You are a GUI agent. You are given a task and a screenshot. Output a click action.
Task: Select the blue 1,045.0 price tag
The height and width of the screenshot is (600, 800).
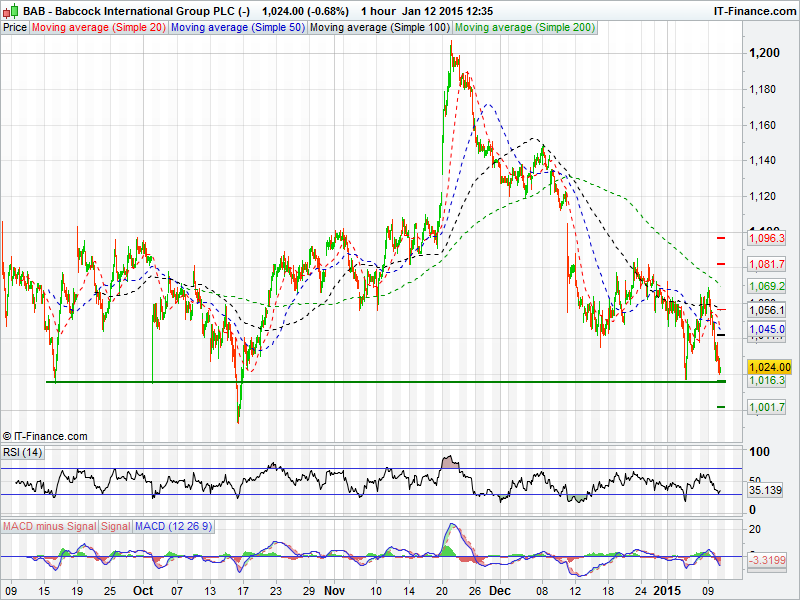pyautogui.click(x=767, y=329)
